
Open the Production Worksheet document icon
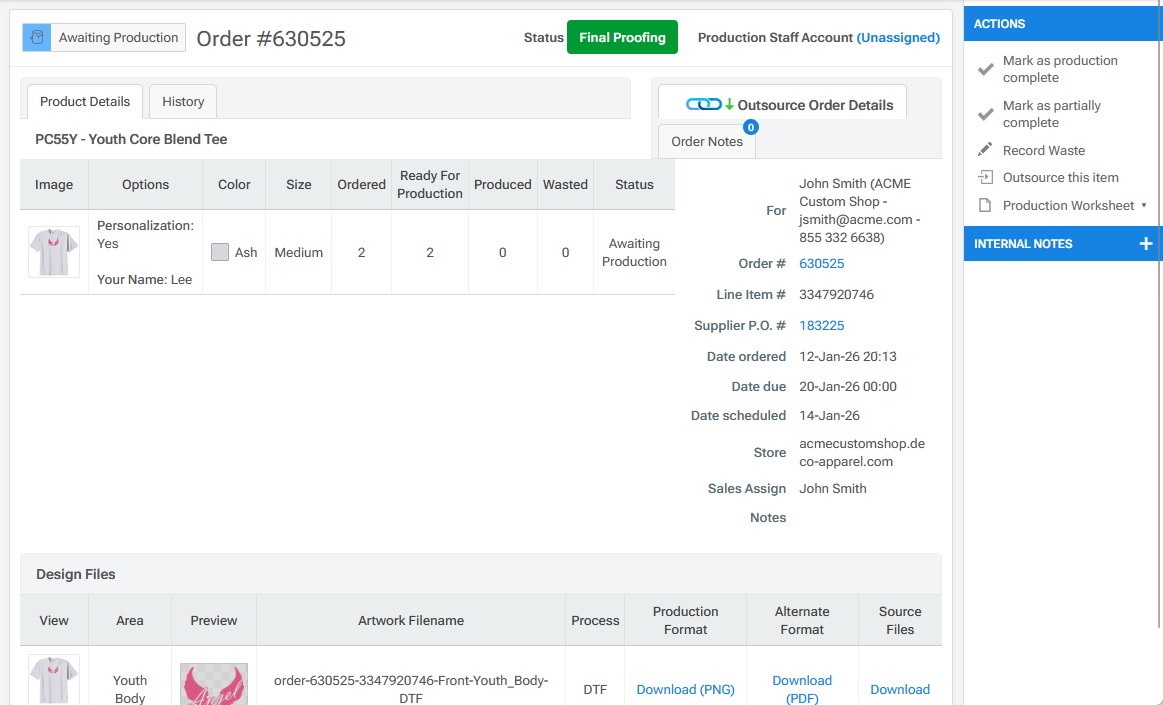click(984, 205)
